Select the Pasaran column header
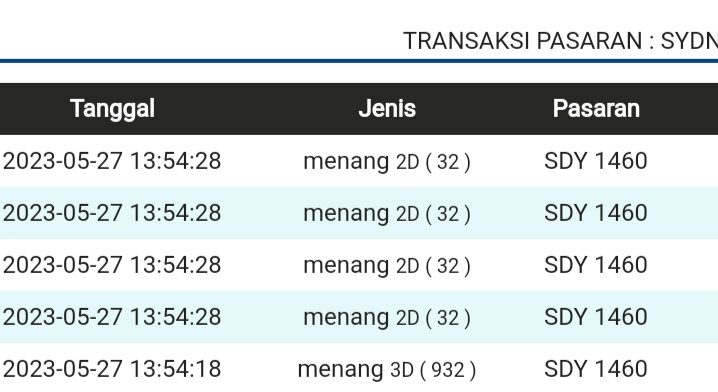The image size is (718, 392). [596, 109]
